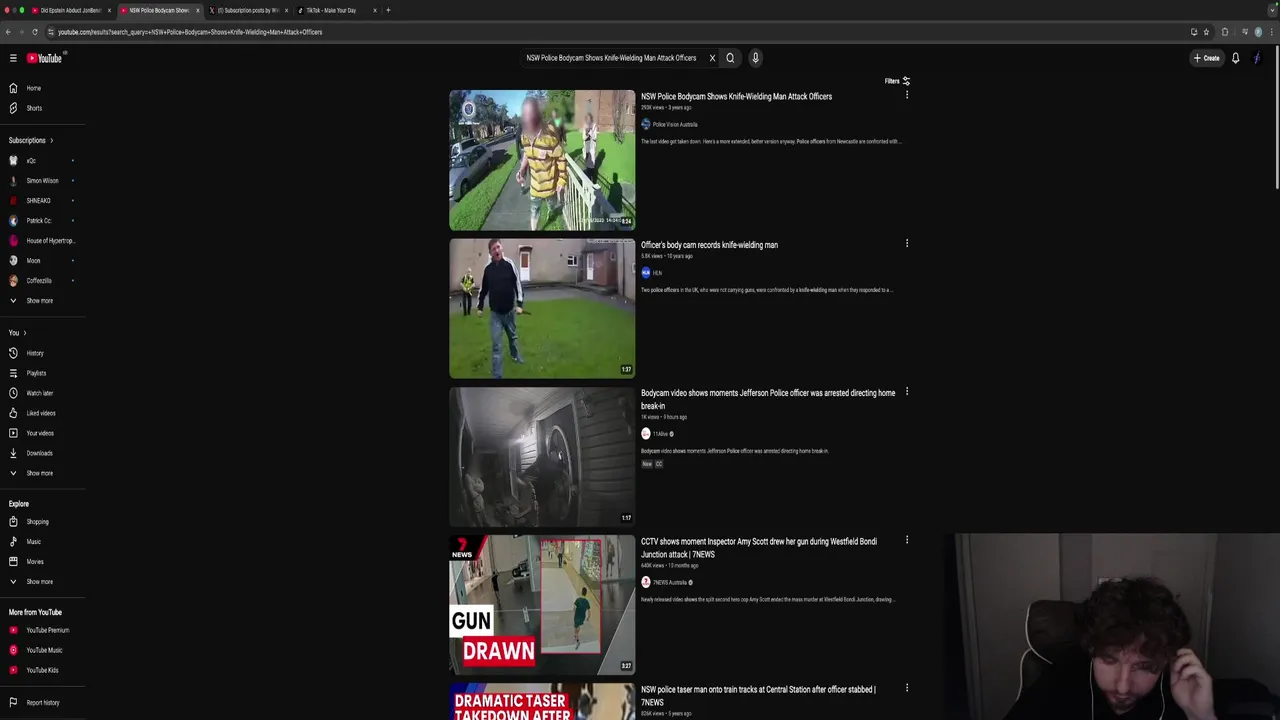
Task: Reload the page in the browser
Action: pos(35,32)
